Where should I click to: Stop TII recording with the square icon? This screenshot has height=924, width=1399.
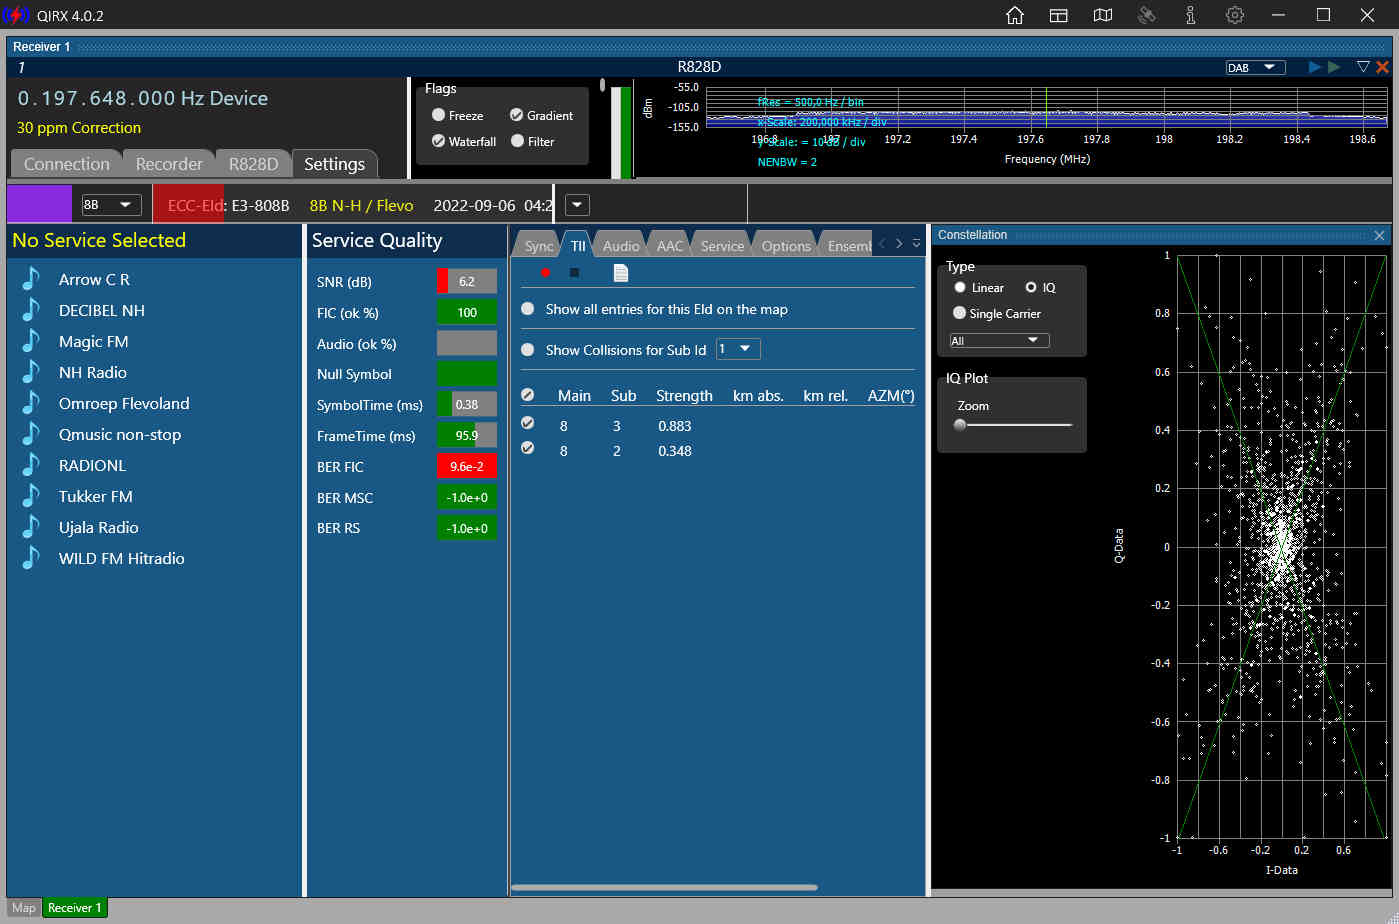[x=574, y=272]
